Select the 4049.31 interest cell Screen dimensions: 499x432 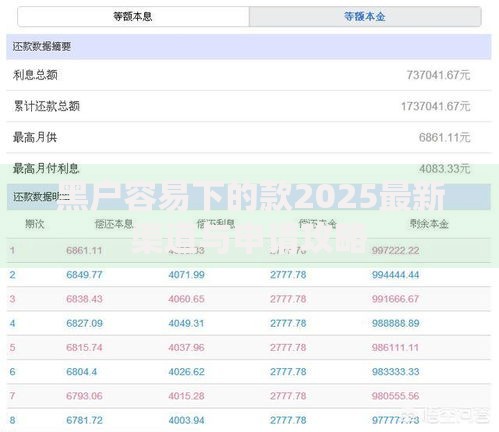pyautogui.click(x=186, y=323)
